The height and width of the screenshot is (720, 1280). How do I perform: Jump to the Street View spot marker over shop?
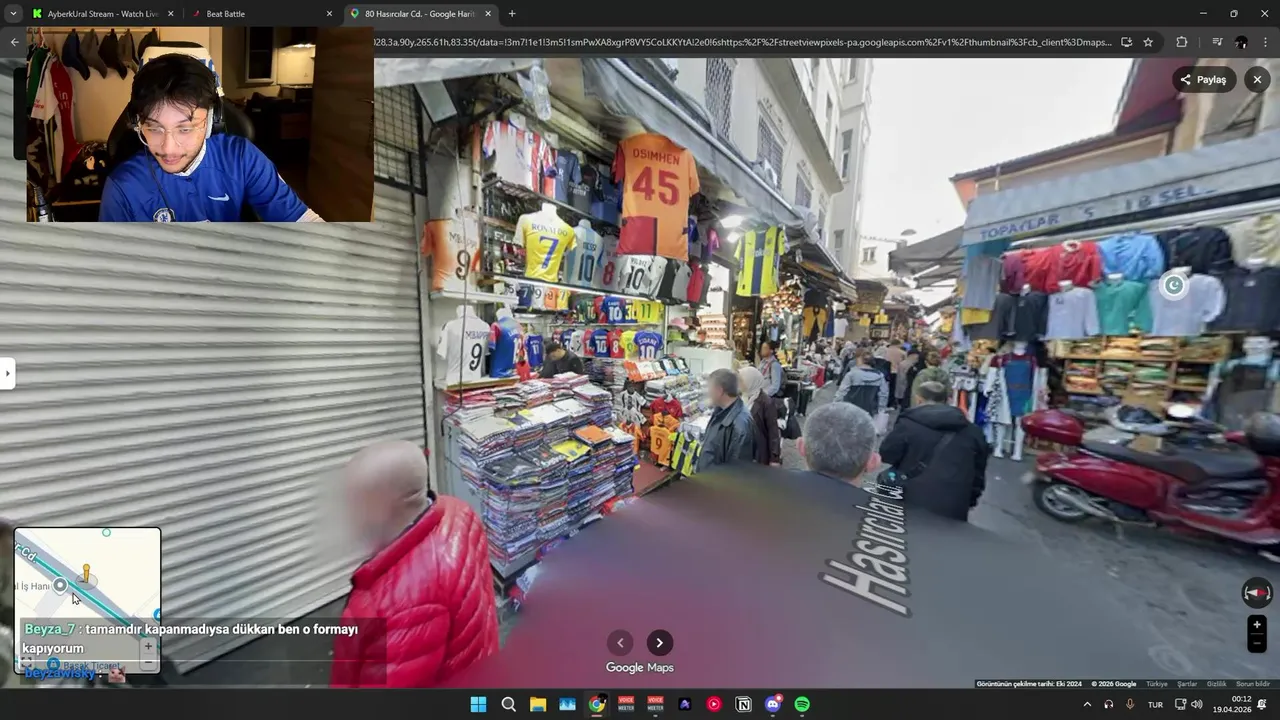tap(1174, 286)
